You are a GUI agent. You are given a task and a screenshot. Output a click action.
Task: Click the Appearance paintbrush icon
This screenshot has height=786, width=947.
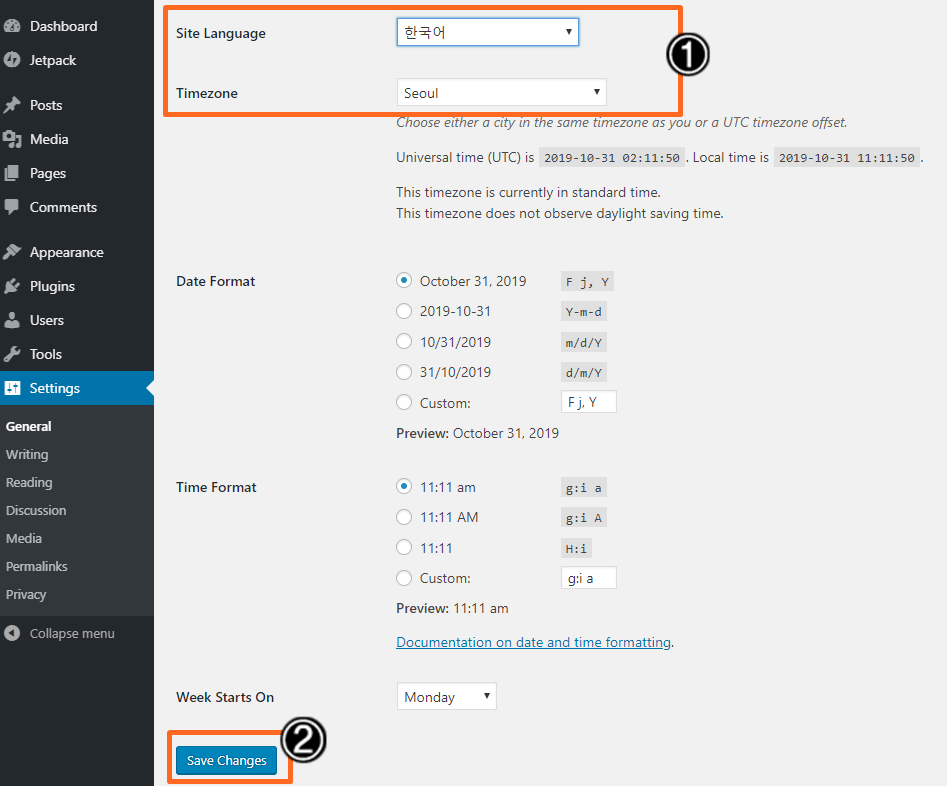coord(11,252)
